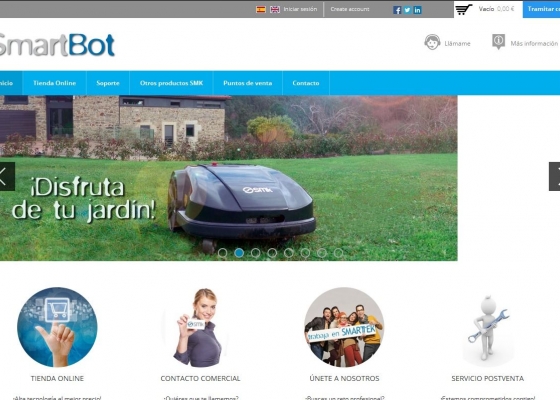Switch language with the Spanish flag icon
The width and height of the screenshot is (560, 400).
tap(261, 10)
